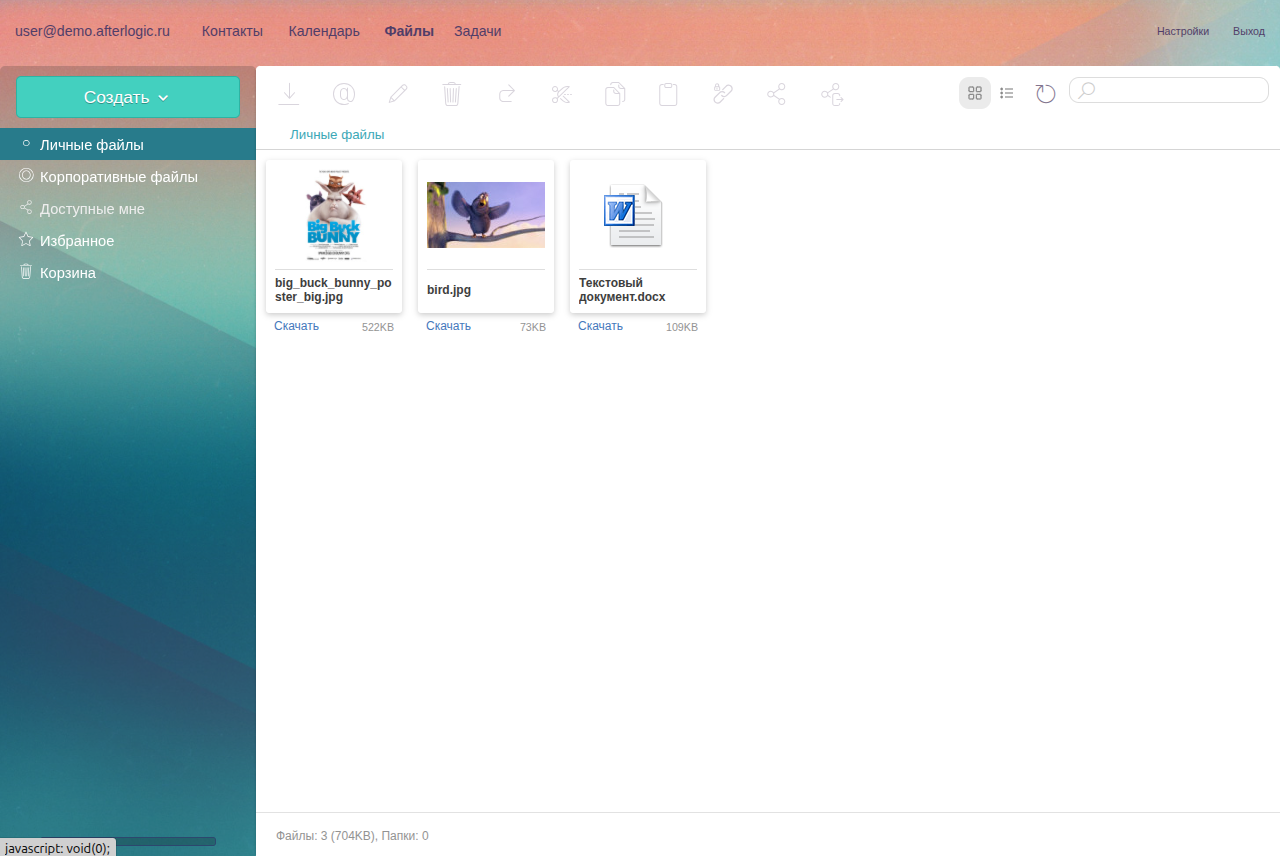Refresh the file list
The height and width of the screenshot is (856, 1280).
(x=1045, y=93)
